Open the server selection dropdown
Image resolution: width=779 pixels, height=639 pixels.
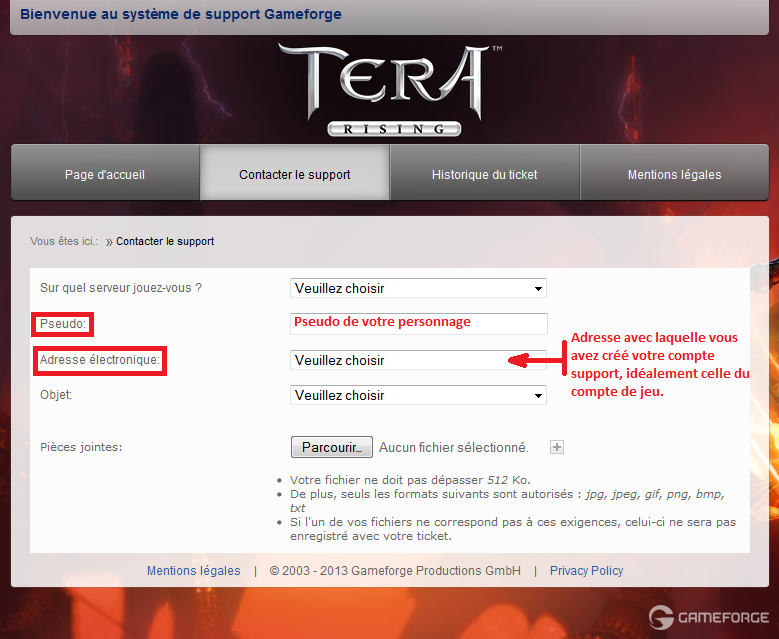click(418, 288)
